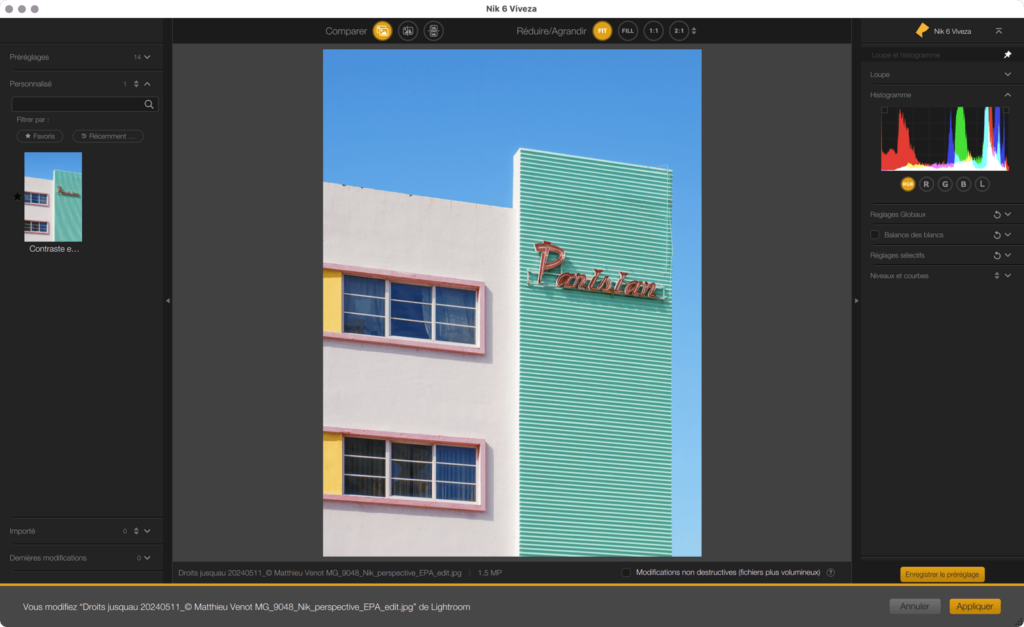Open Niveaux et courbes stepper
The height and width of the screenshot is (627, 1024).
click(x=997, y=276)
